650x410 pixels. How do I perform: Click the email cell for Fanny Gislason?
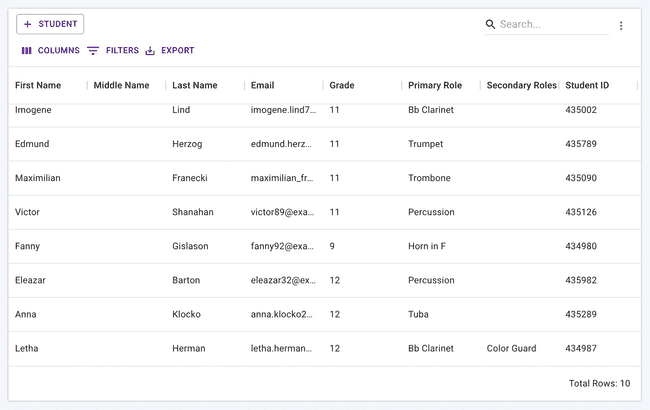point(283,246)
